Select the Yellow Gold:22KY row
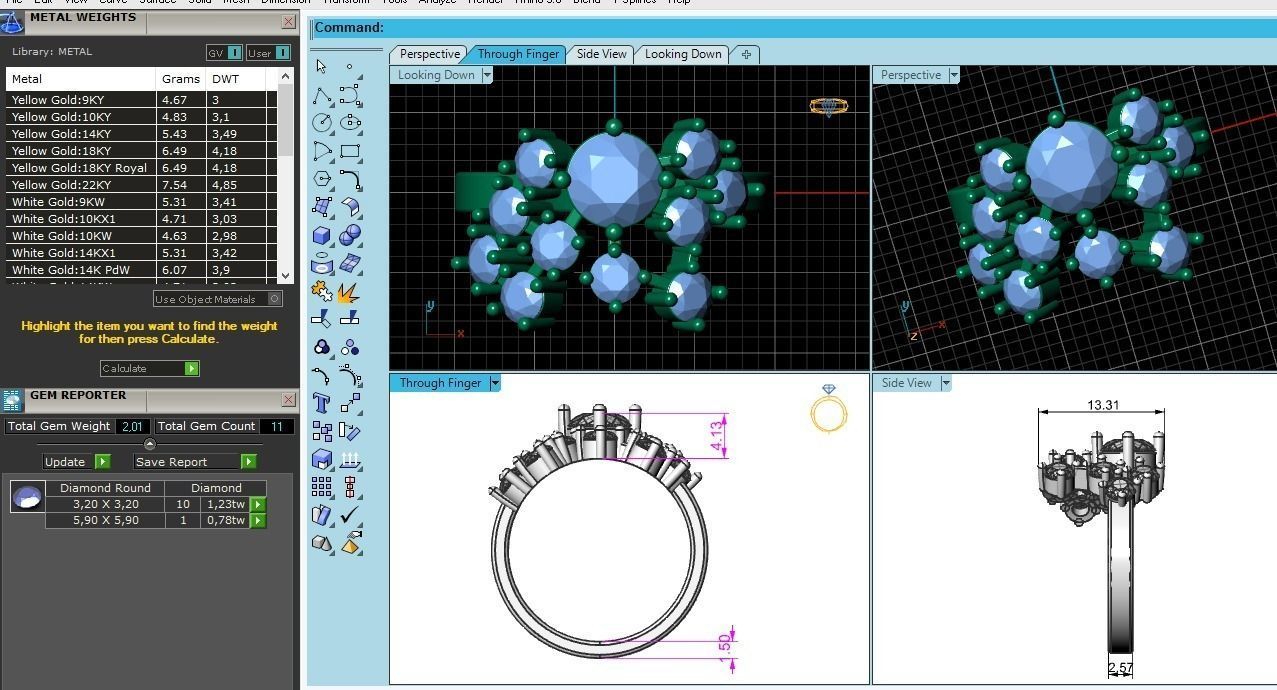Viewport: 1277px width, 690px height. click(141, 185)
